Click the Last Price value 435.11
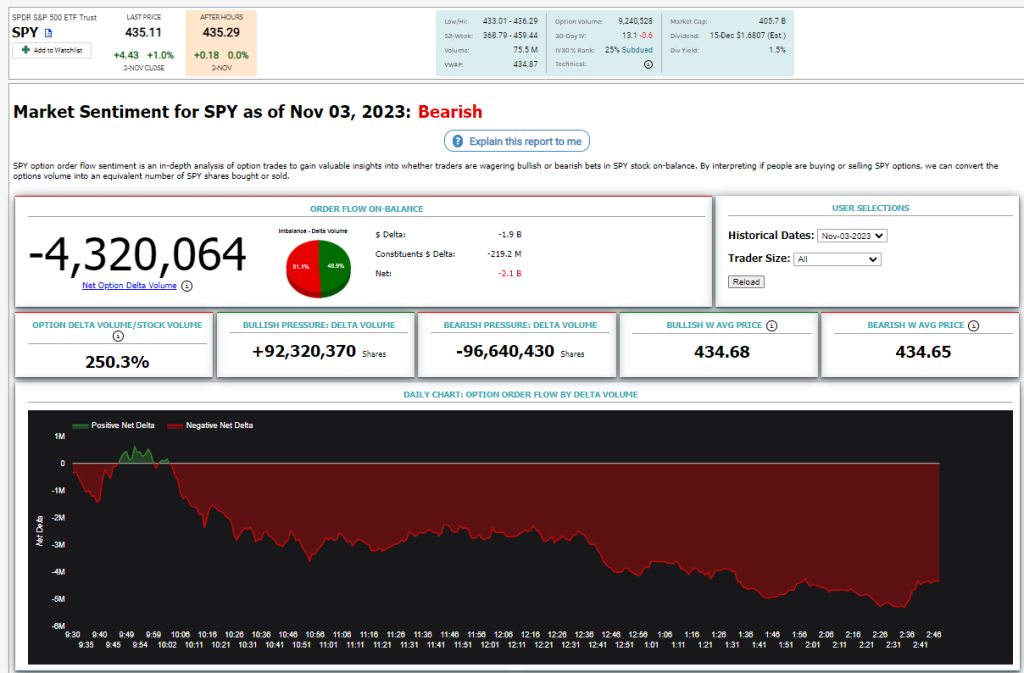Viewport: 1024px width, 673px height. (x=144, y=32)
